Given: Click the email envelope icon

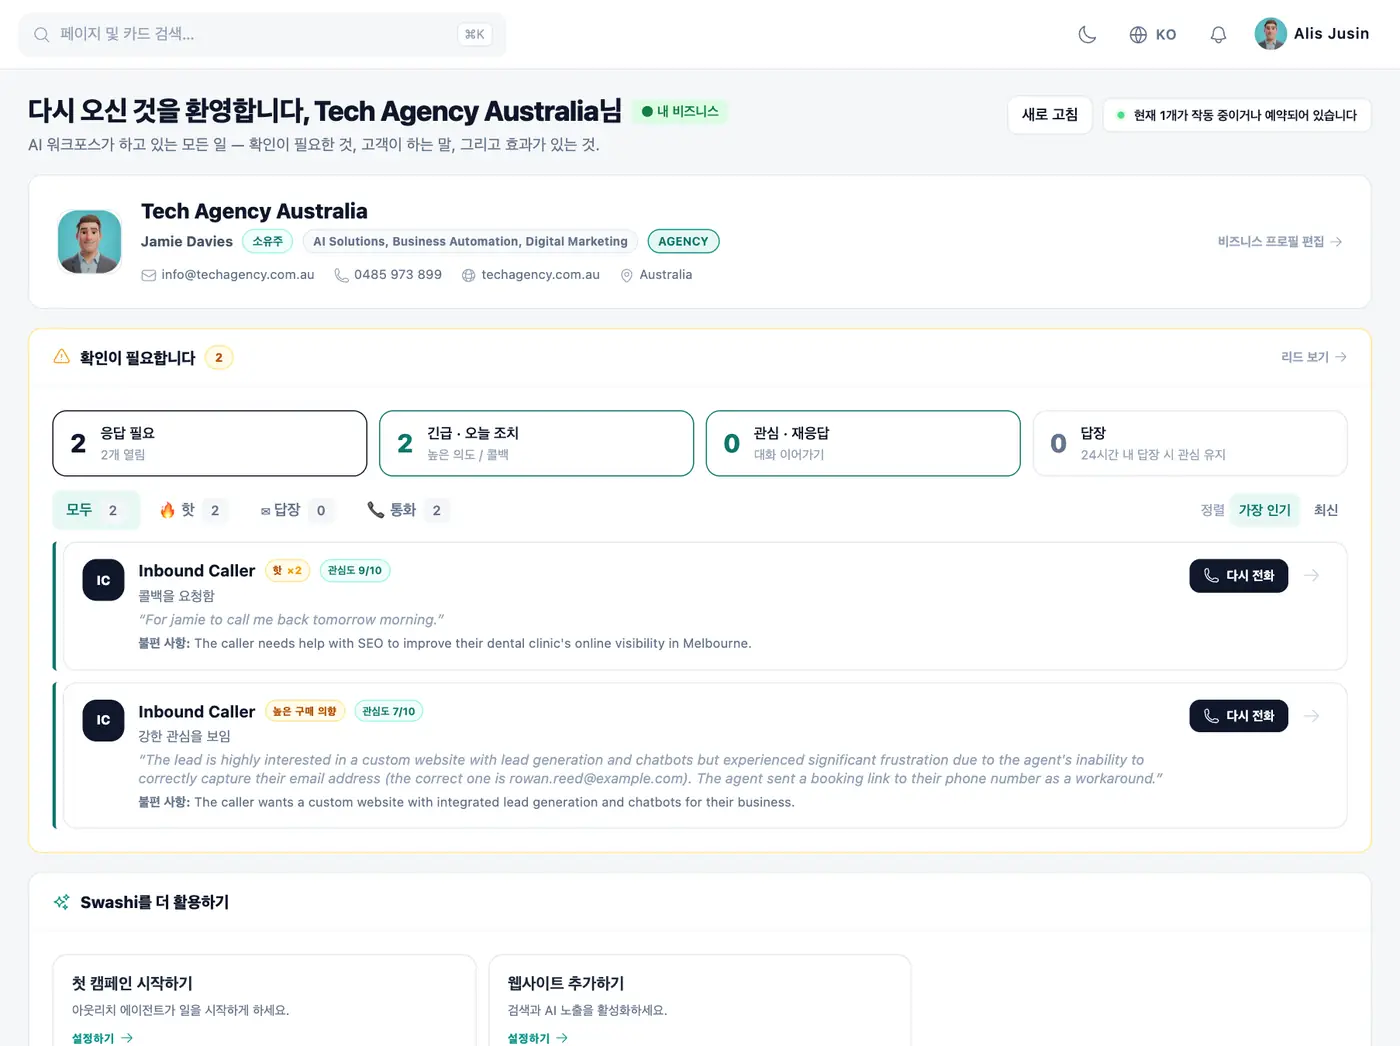Looking at the screenshot, I should (149, 275).
